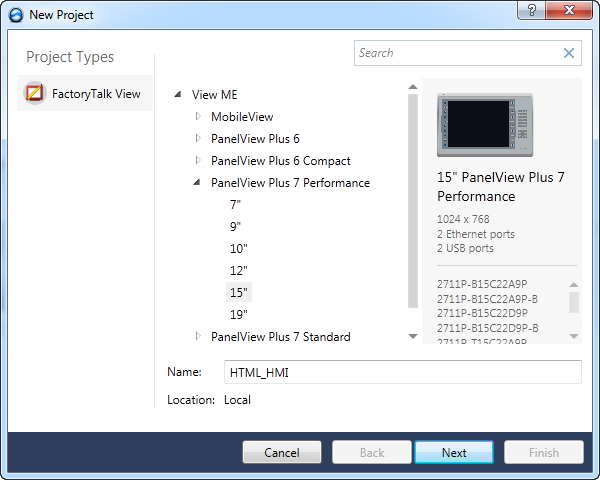The image size is (600, 480).
Task: Click catalog number 2711P-B15C22D9P
Action: click(483, 313)
